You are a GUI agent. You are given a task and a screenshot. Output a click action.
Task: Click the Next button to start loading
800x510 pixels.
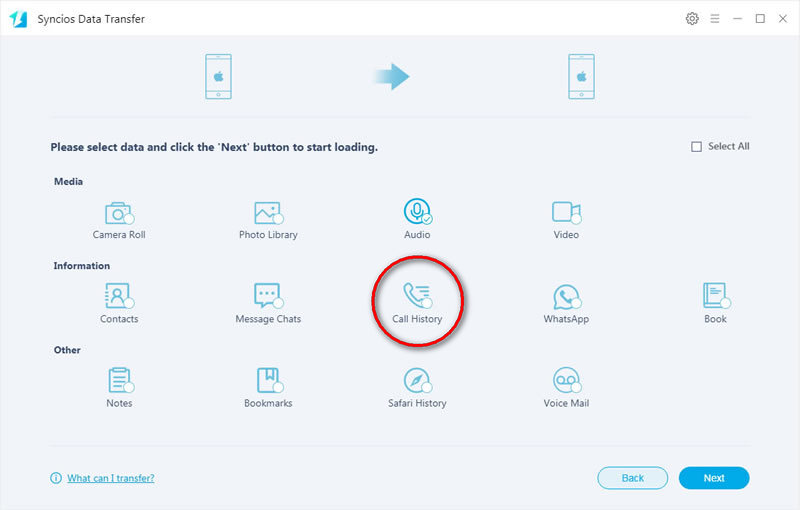[x=714, y=478]
